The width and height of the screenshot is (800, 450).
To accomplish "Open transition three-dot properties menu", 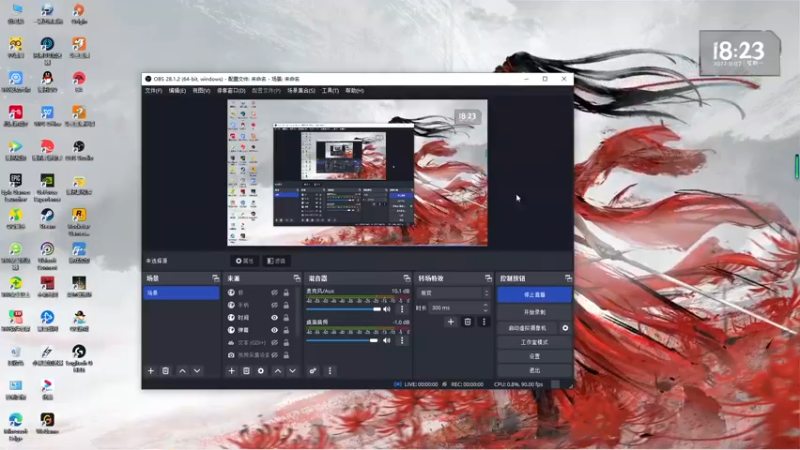I will 484,322.
